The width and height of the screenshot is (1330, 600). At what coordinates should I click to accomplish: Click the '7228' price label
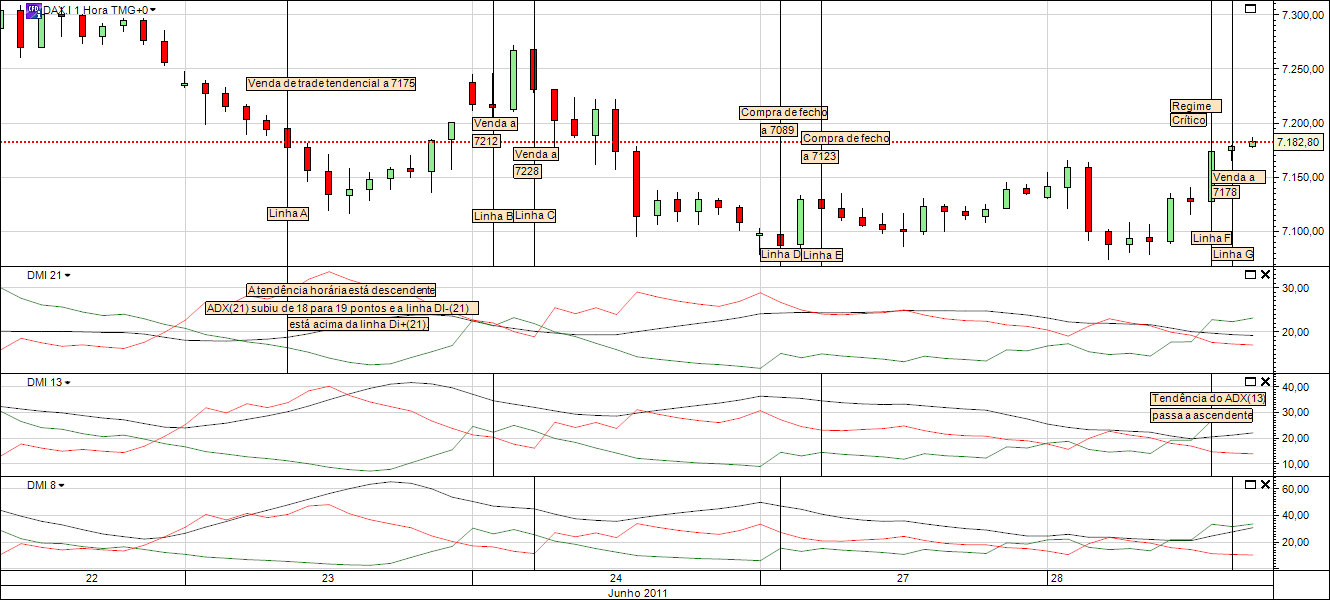(527, 171)
